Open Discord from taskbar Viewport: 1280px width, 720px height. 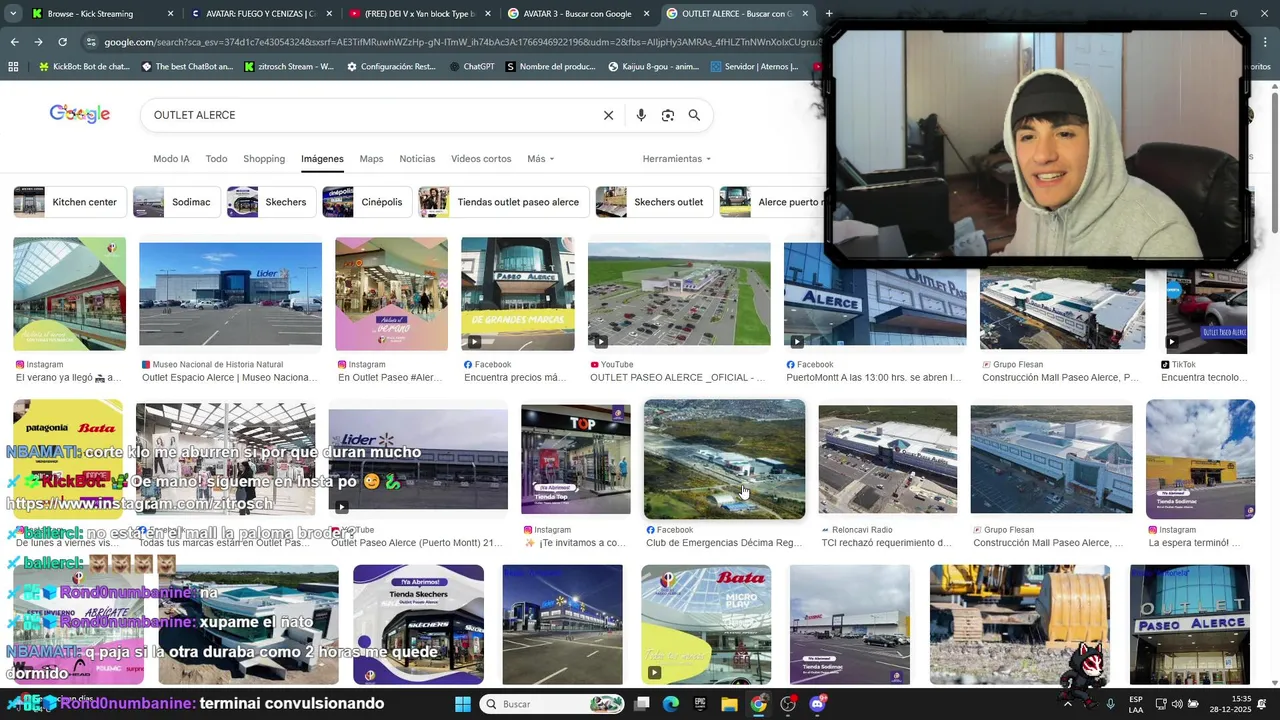click(817, 704)
